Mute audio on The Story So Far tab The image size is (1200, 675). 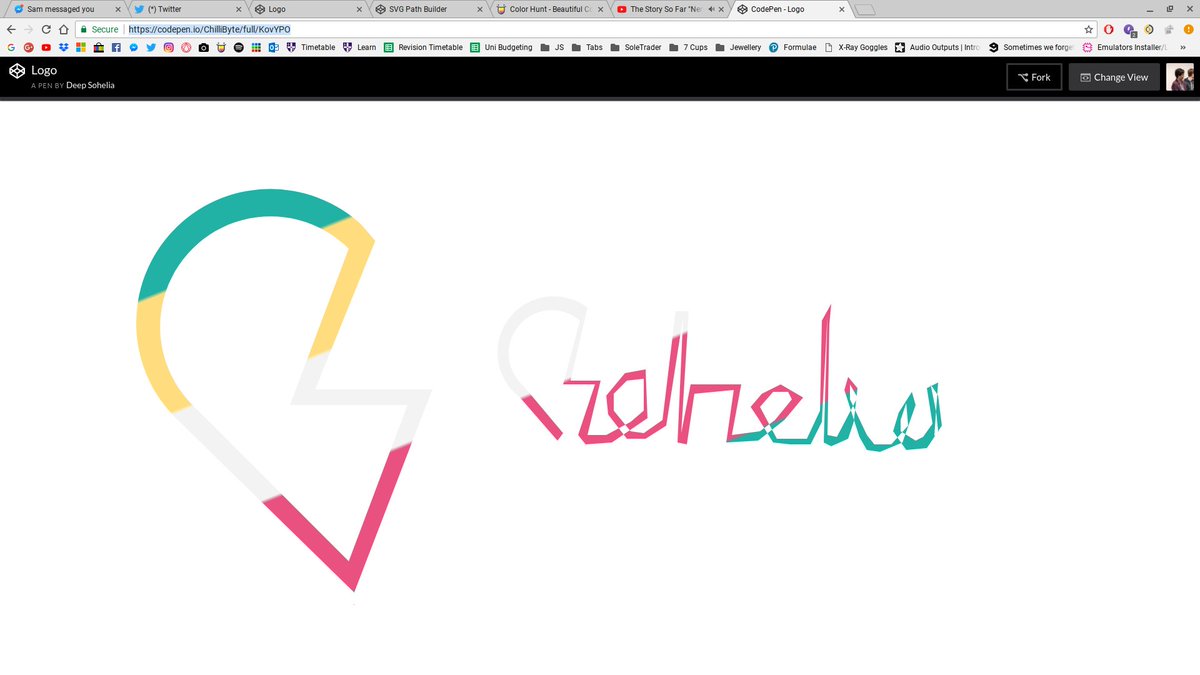(x=710, y=9)
